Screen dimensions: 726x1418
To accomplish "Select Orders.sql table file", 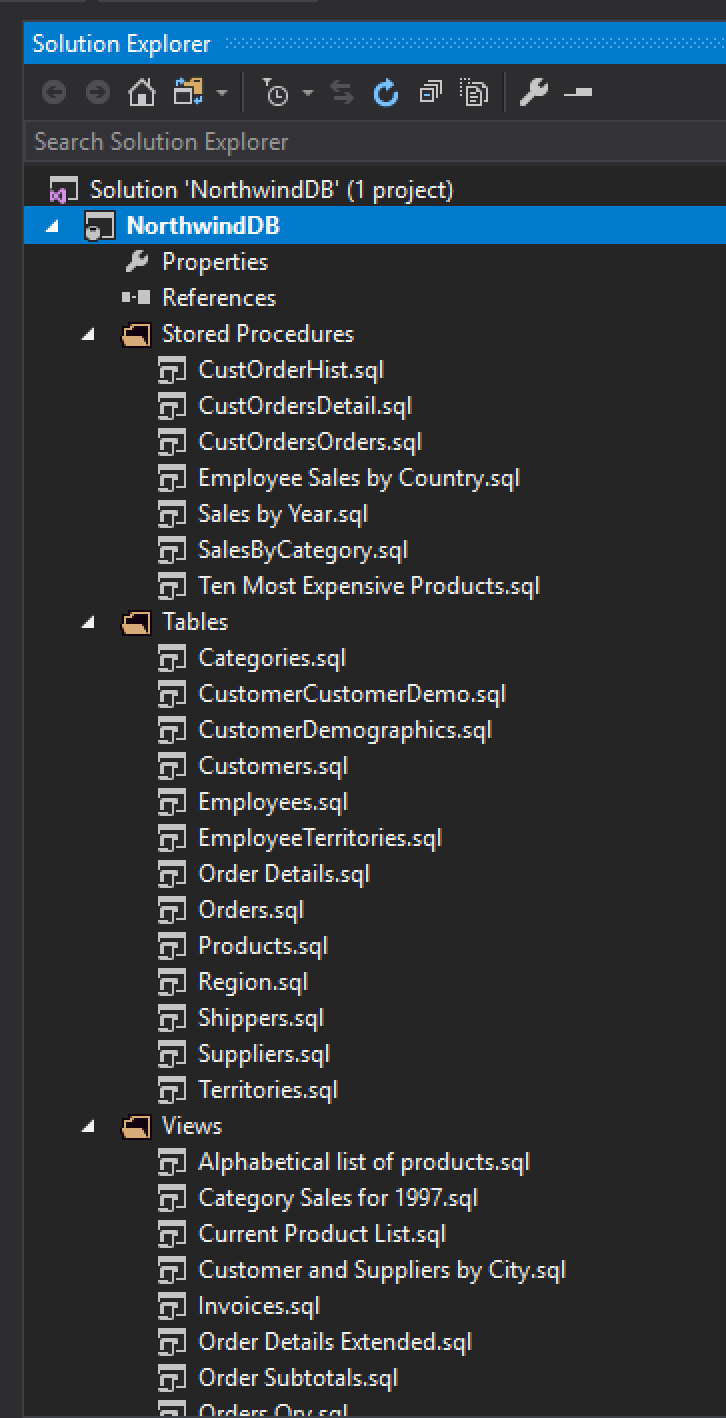I will (251, 910).
